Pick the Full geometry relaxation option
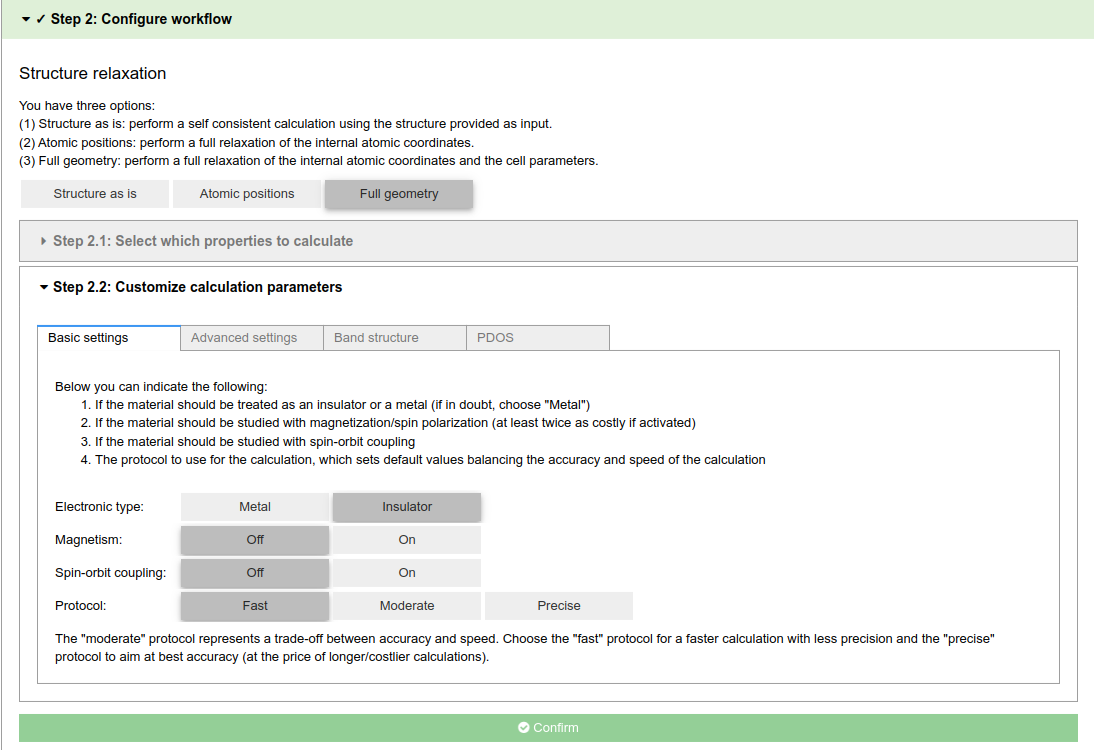This screenshot has width=1094, height=750. (x=398, y=193)
